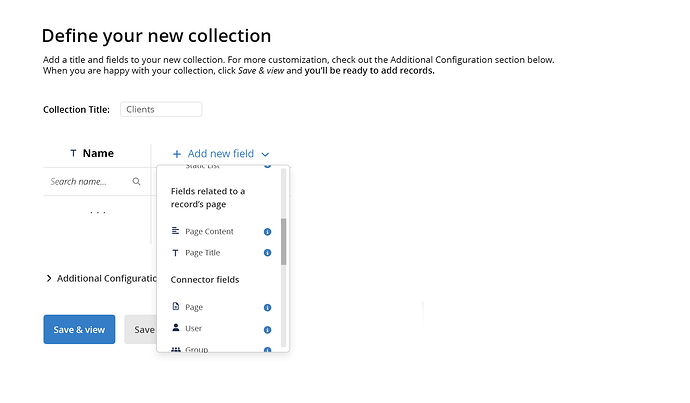Show info for Page Title field
690x403 pixels.
pos(267,253)
